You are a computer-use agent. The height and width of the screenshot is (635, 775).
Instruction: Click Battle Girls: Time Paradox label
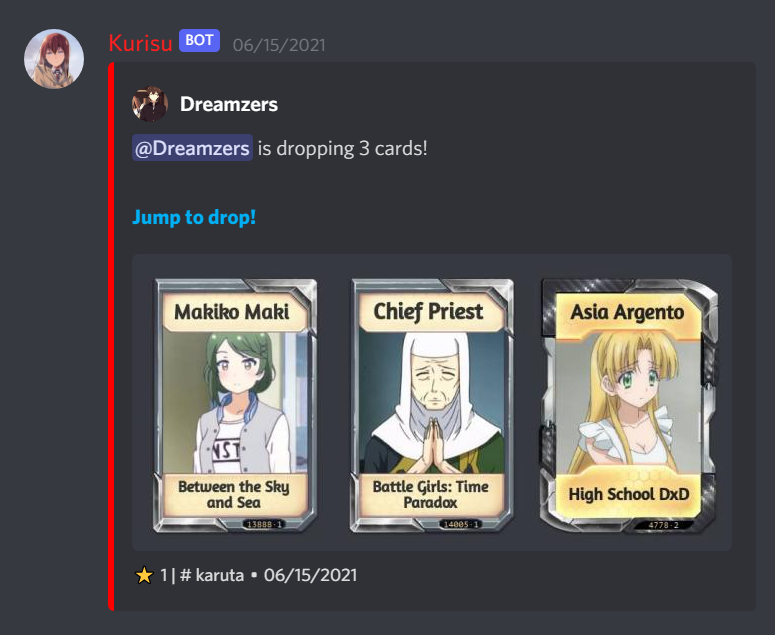[x=431, y=494]
